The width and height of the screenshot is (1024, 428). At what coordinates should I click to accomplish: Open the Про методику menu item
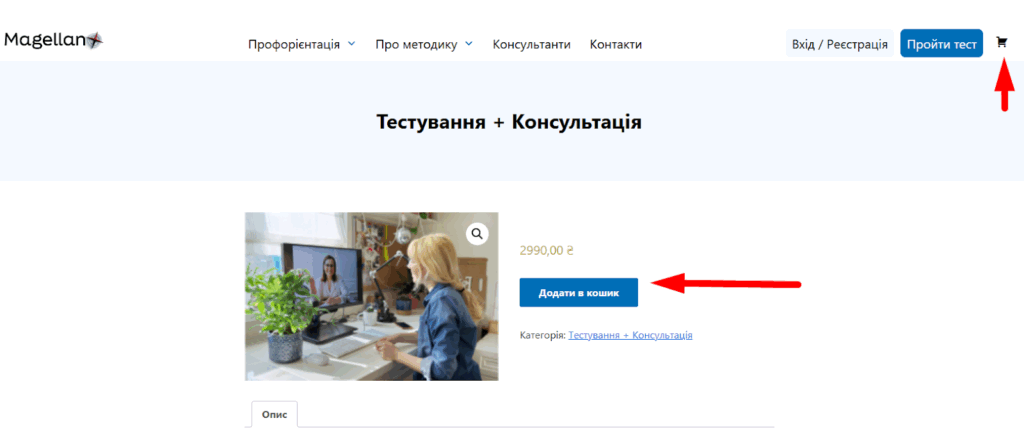pyautogui.click(x=416, y=44)
